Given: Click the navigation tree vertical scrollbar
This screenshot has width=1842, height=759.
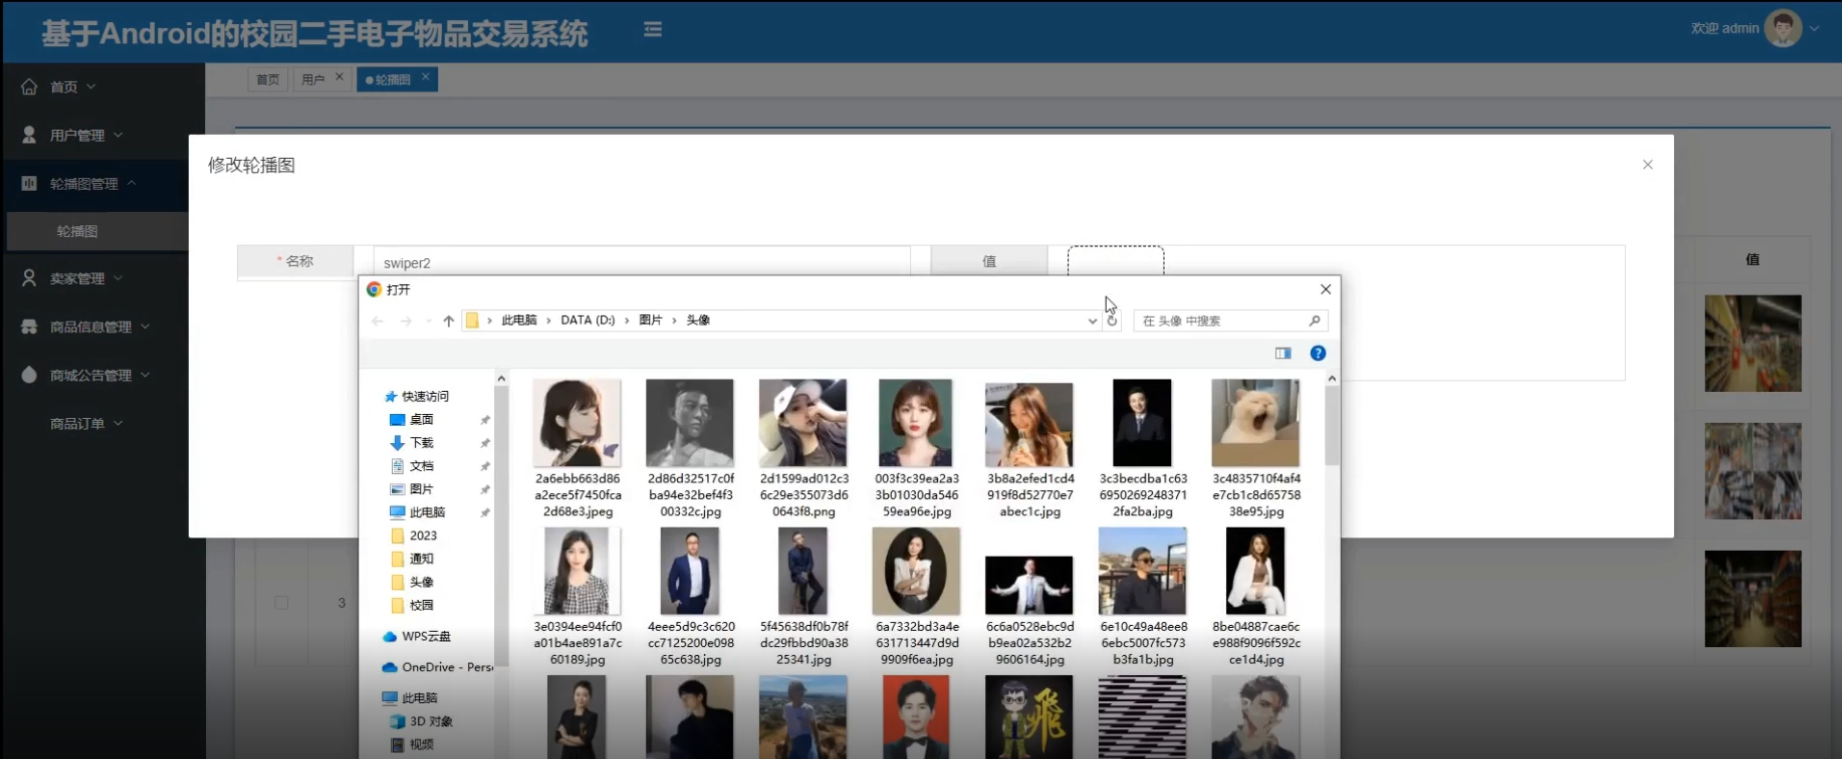Looking at the screenshot, I should (501, 526).
